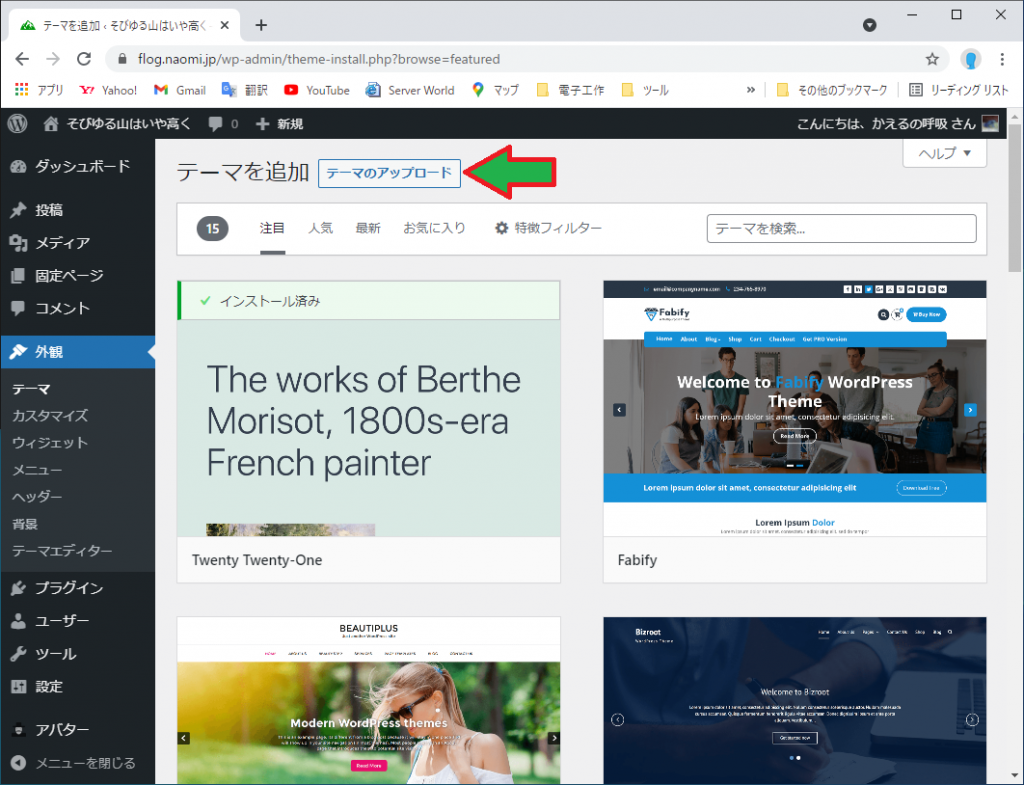Open ダッシュボード in the sidebar
This screenshot has height=785, width=1024.
(x=78, y=167)
